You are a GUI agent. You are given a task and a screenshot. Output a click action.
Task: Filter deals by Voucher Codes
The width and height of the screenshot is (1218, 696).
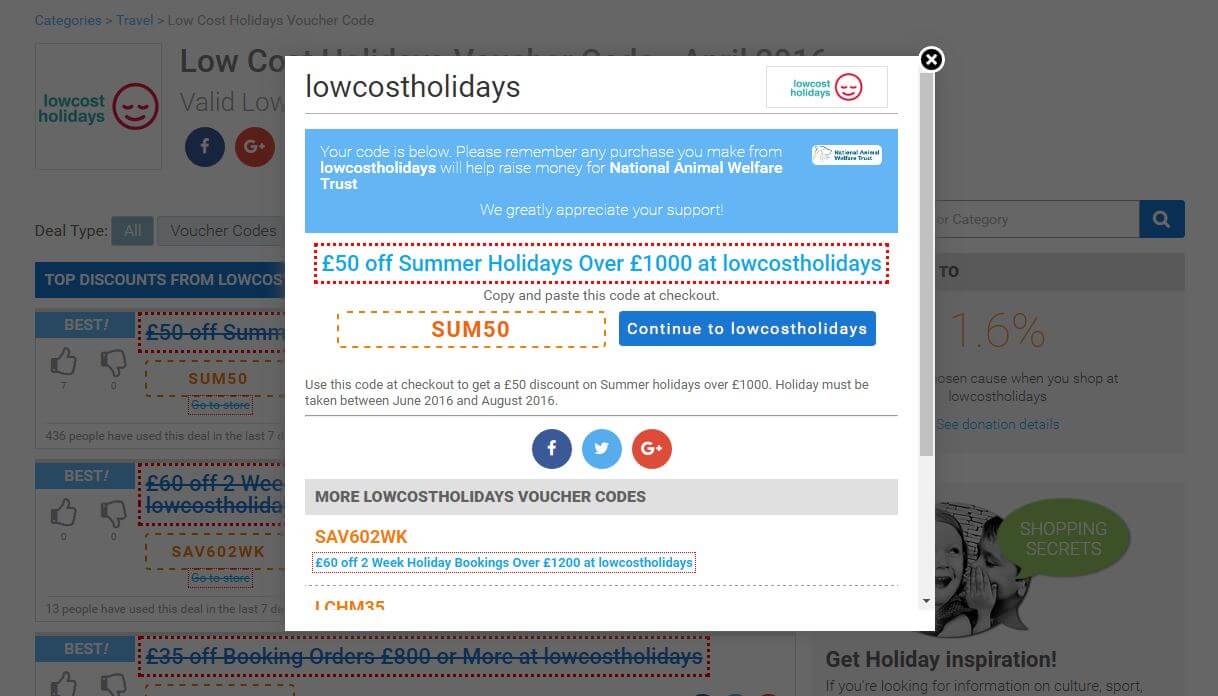(x=223, y=231)
